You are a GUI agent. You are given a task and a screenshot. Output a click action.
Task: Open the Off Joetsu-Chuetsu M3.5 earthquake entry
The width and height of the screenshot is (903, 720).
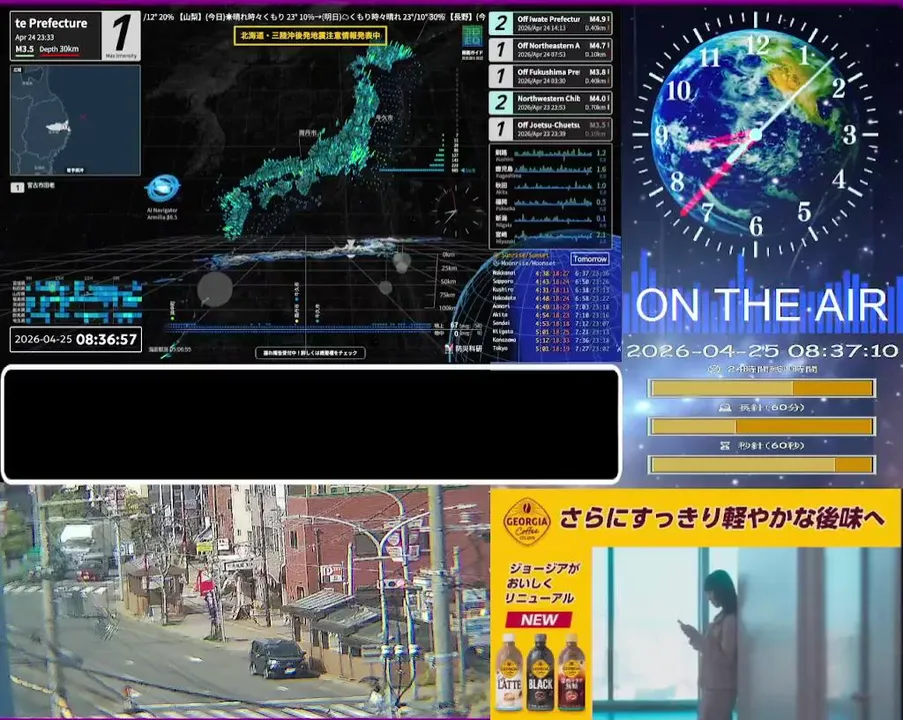550,129
